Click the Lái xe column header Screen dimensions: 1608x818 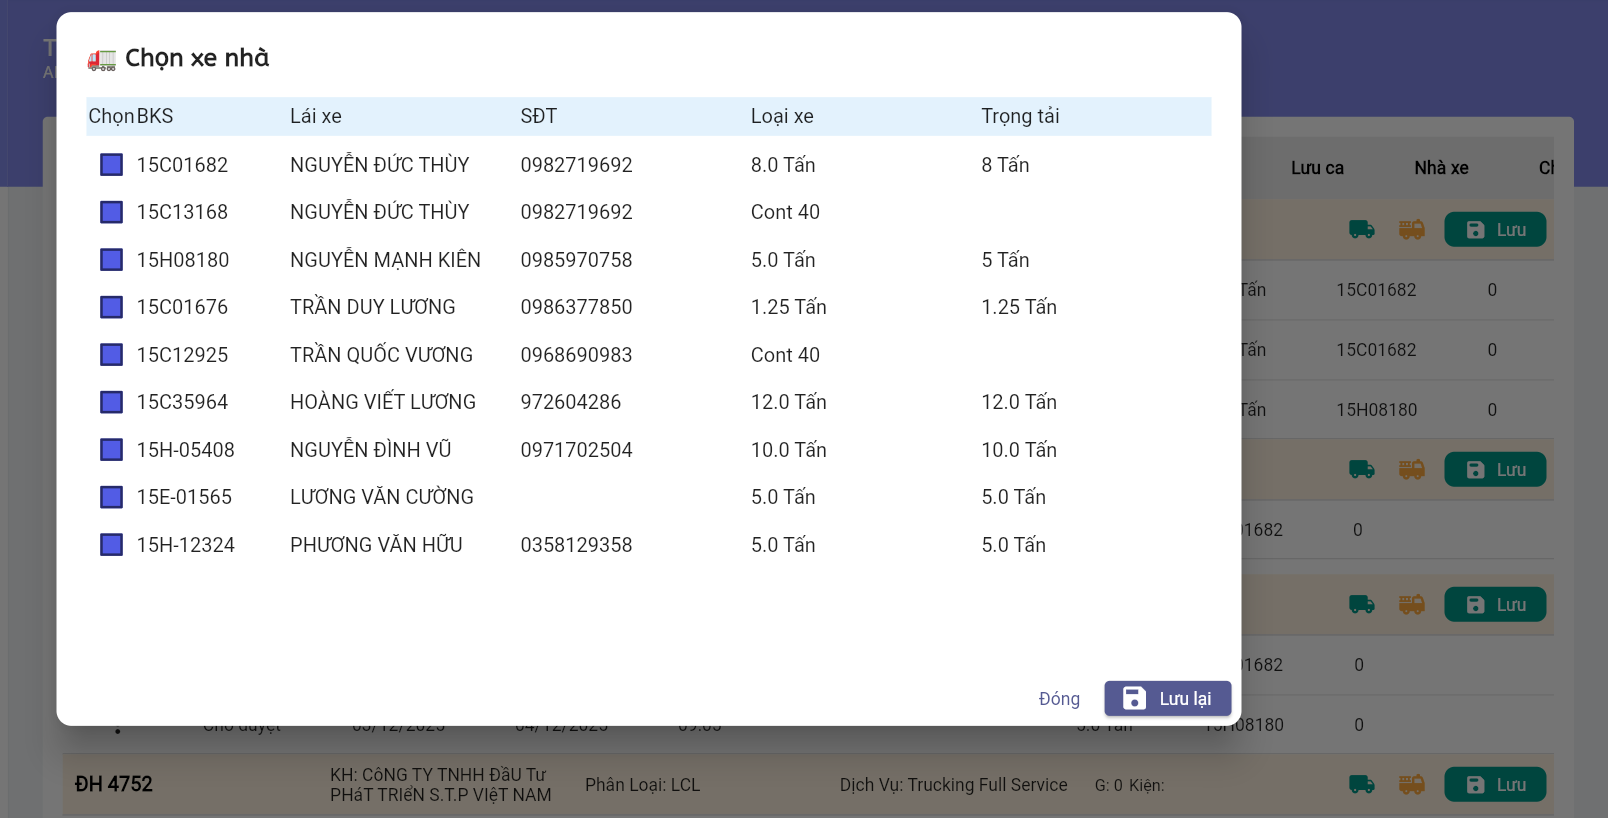(316, 117)
